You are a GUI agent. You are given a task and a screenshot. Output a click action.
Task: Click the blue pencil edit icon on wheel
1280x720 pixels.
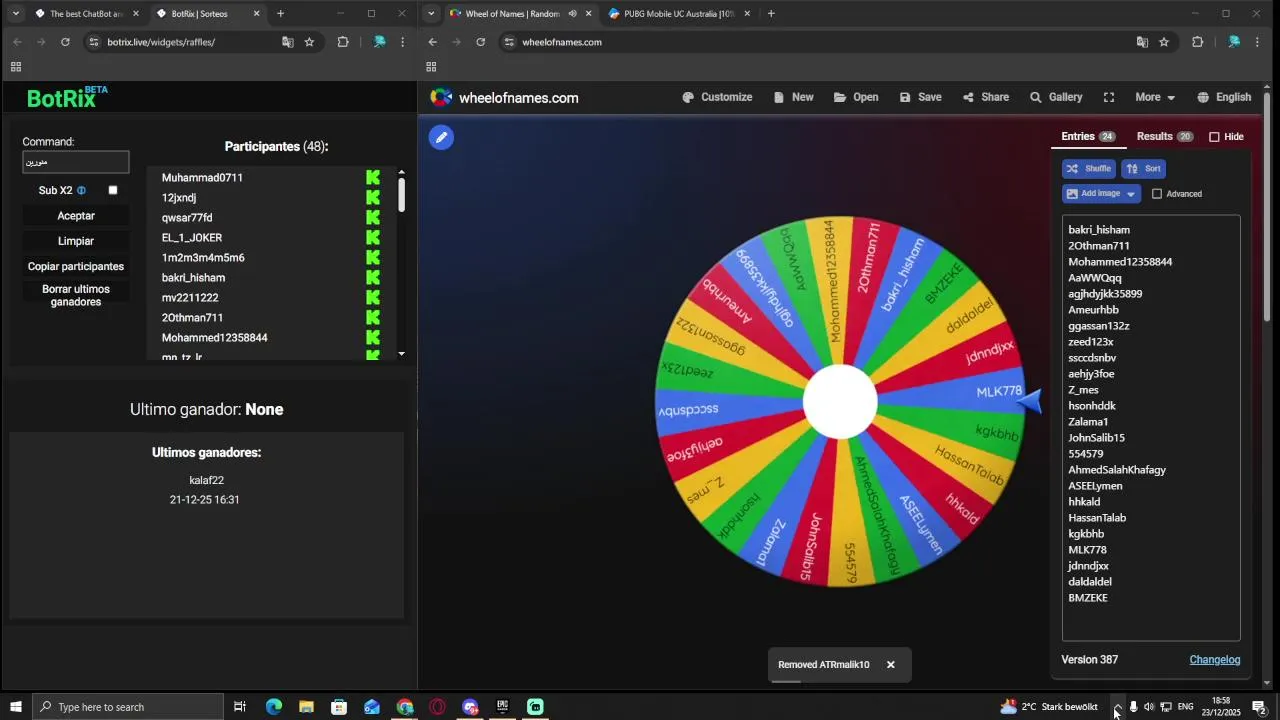point(441,137)
